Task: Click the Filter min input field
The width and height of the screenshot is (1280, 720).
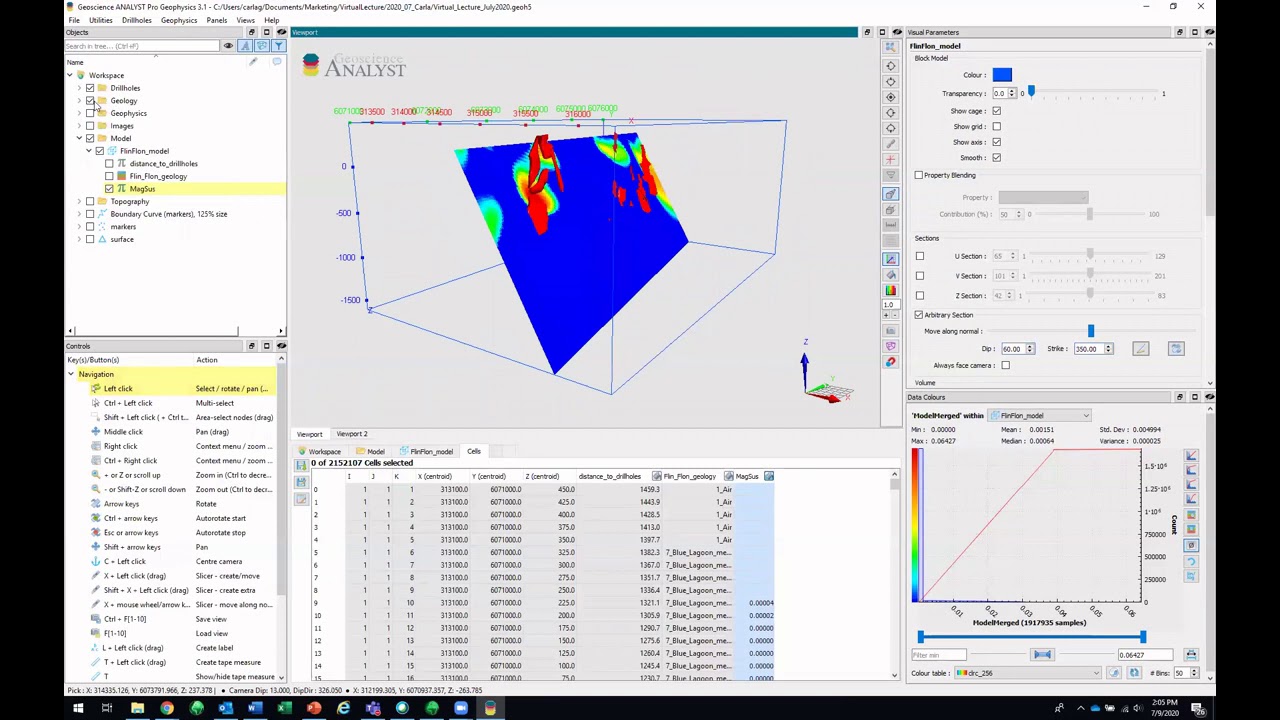Action: (938, 655)
